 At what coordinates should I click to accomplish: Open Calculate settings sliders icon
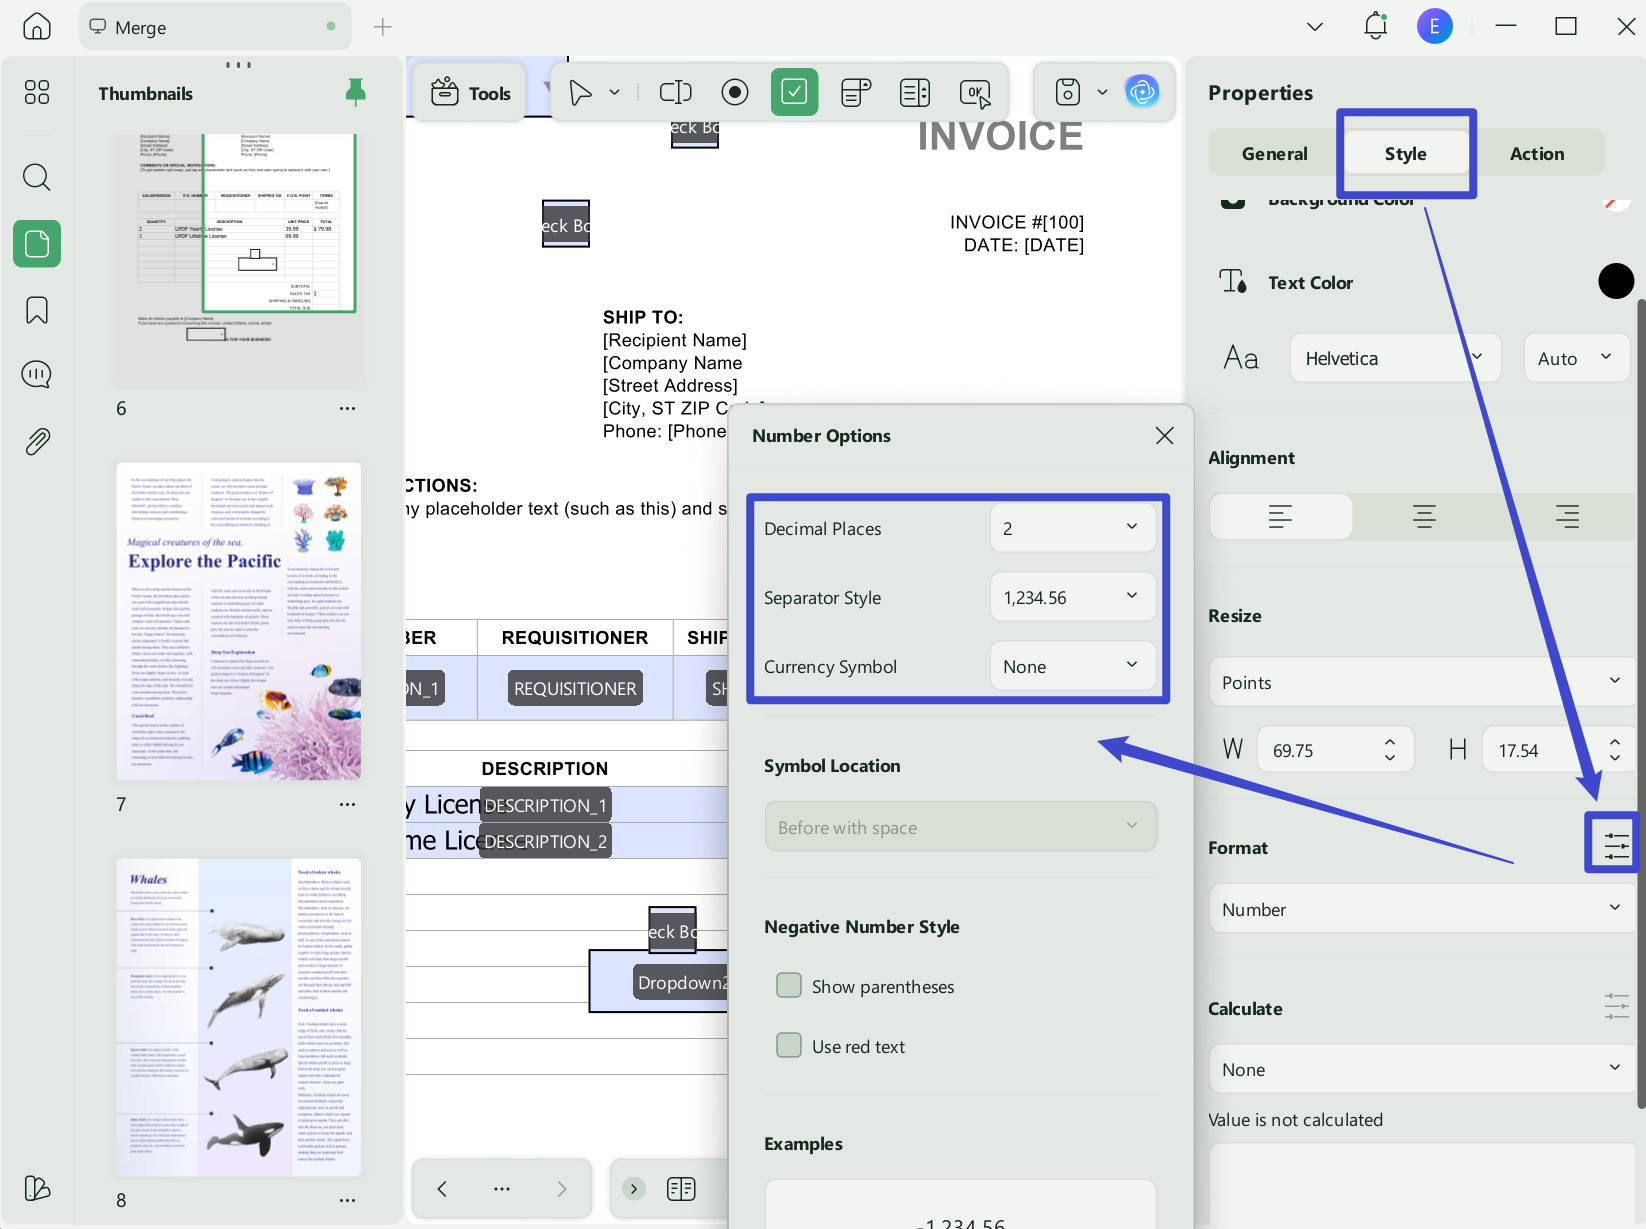pos(1616,1006)
